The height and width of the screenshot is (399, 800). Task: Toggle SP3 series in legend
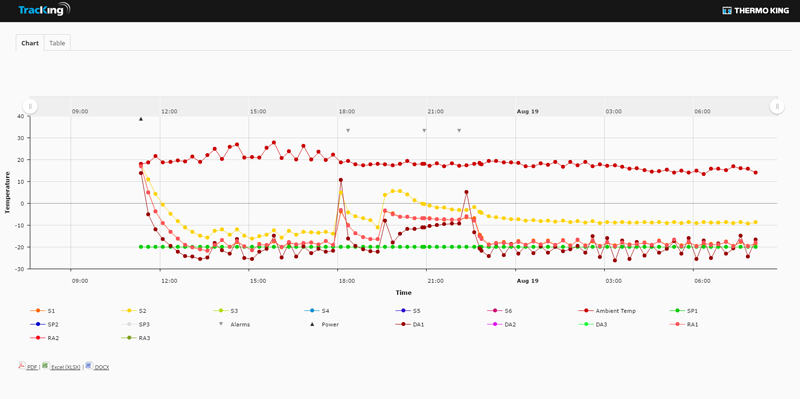point(135,325)
